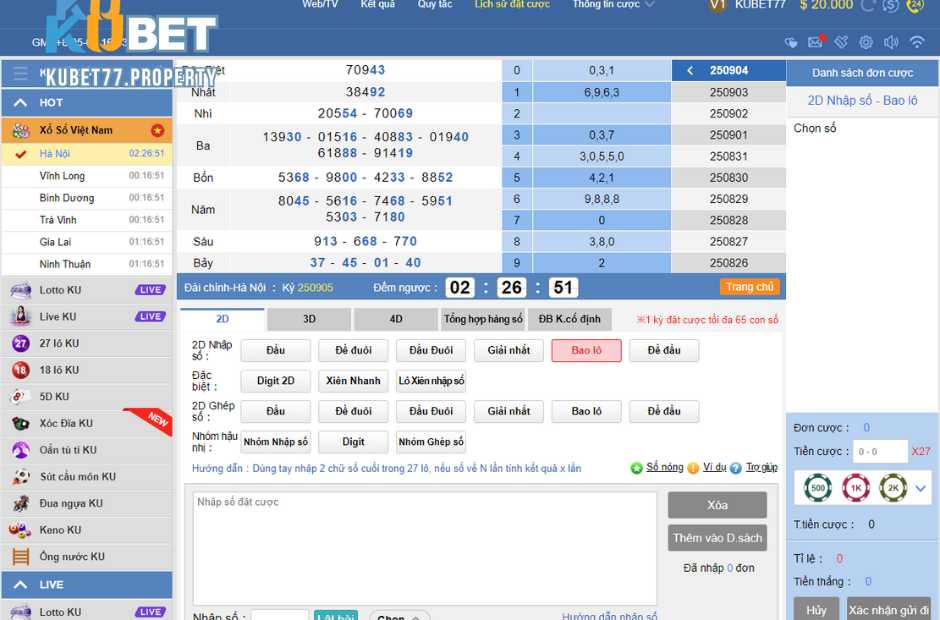Click the handshake icon in header
The image size is (940, 620).
click(x=841, y=42)
